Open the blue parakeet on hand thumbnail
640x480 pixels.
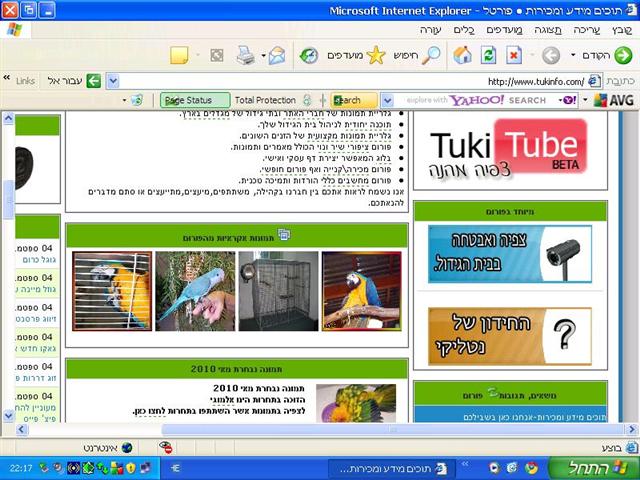[x=195, y=291]
